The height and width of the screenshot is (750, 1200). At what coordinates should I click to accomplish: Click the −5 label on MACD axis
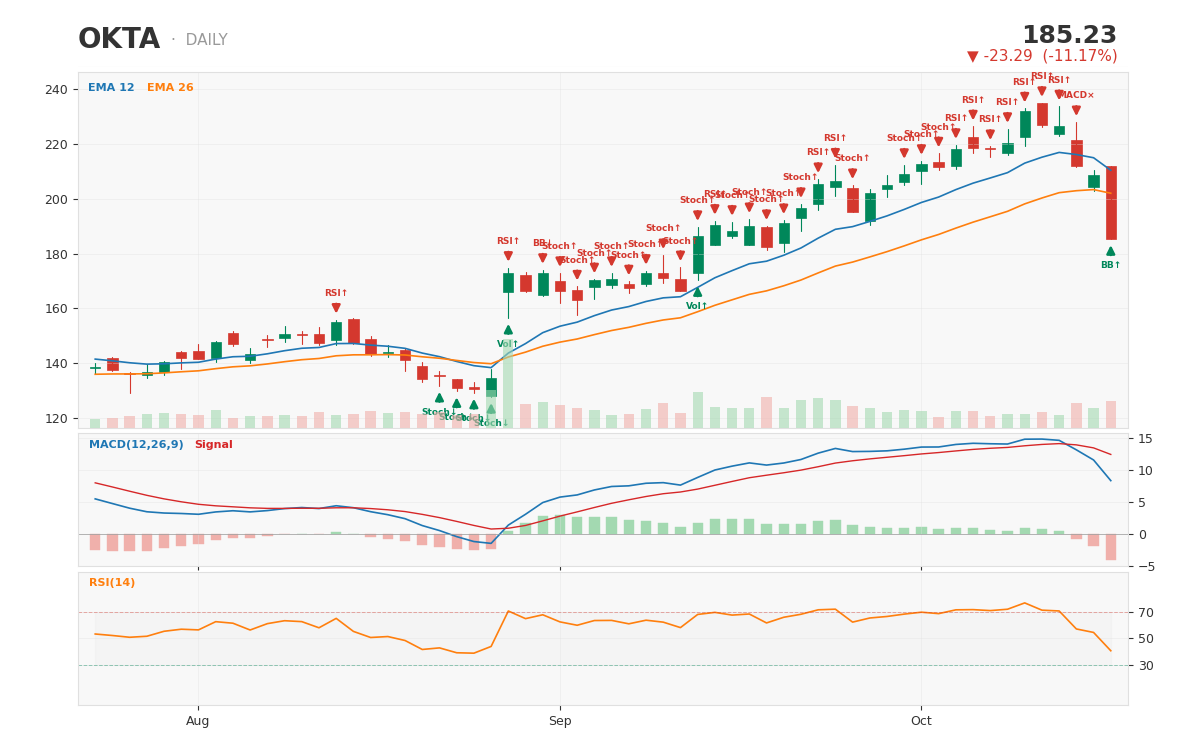pos(1145,567)
